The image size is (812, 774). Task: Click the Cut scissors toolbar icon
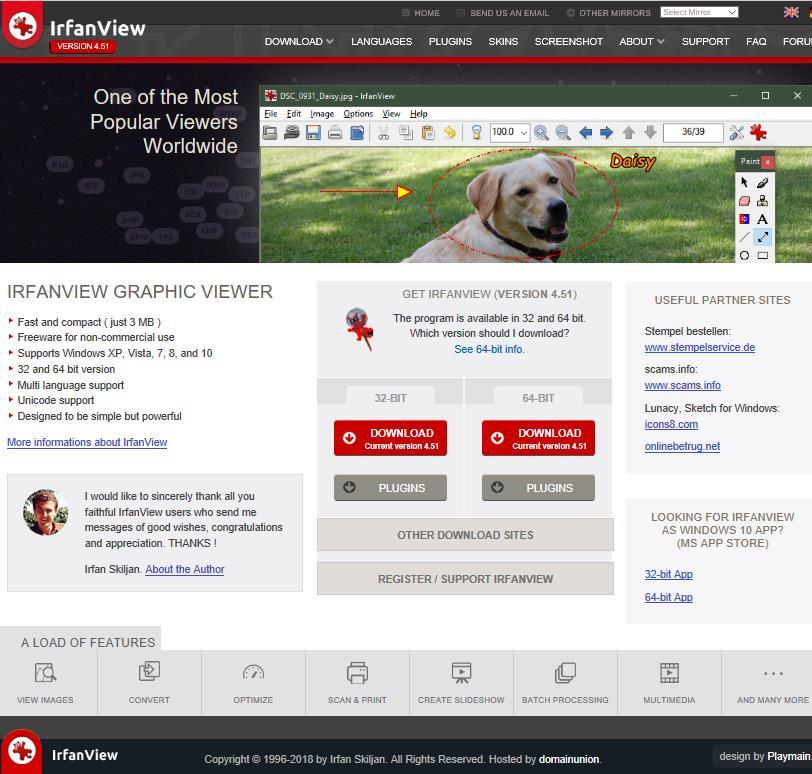coord(384,133)
